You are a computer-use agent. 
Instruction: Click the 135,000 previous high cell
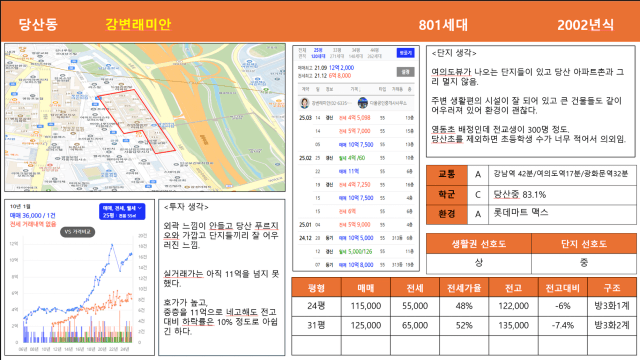click(513, 326)
